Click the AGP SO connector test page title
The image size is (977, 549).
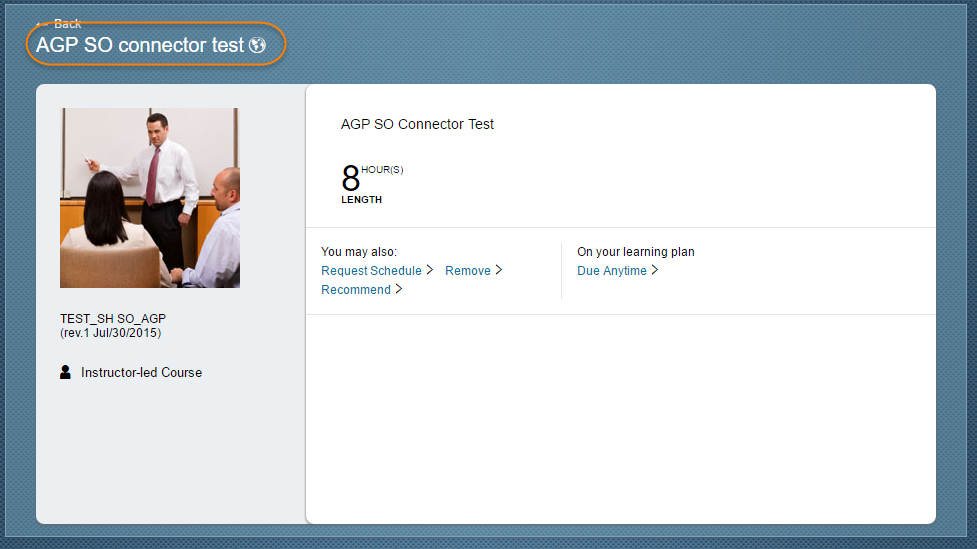[x=140, y=45]
